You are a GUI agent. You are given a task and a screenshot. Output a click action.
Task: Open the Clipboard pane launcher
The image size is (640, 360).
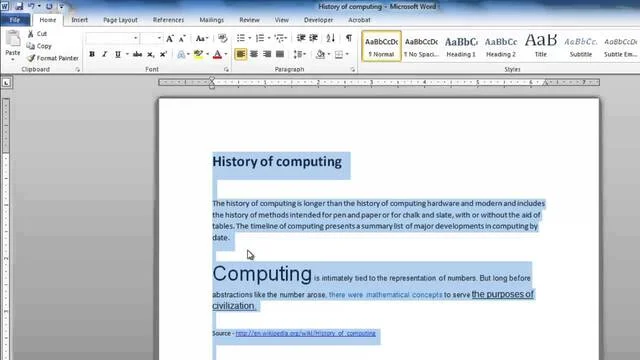tap(78, 70)
